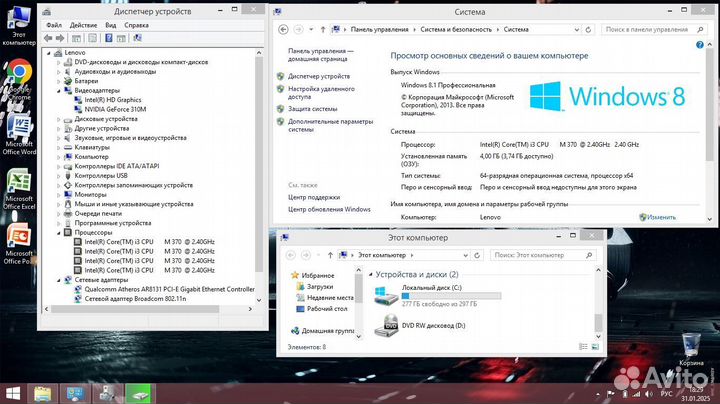Open File Explorer from the taskbar
This screenshot has height=404, width=720.
[x=43, y=394]
